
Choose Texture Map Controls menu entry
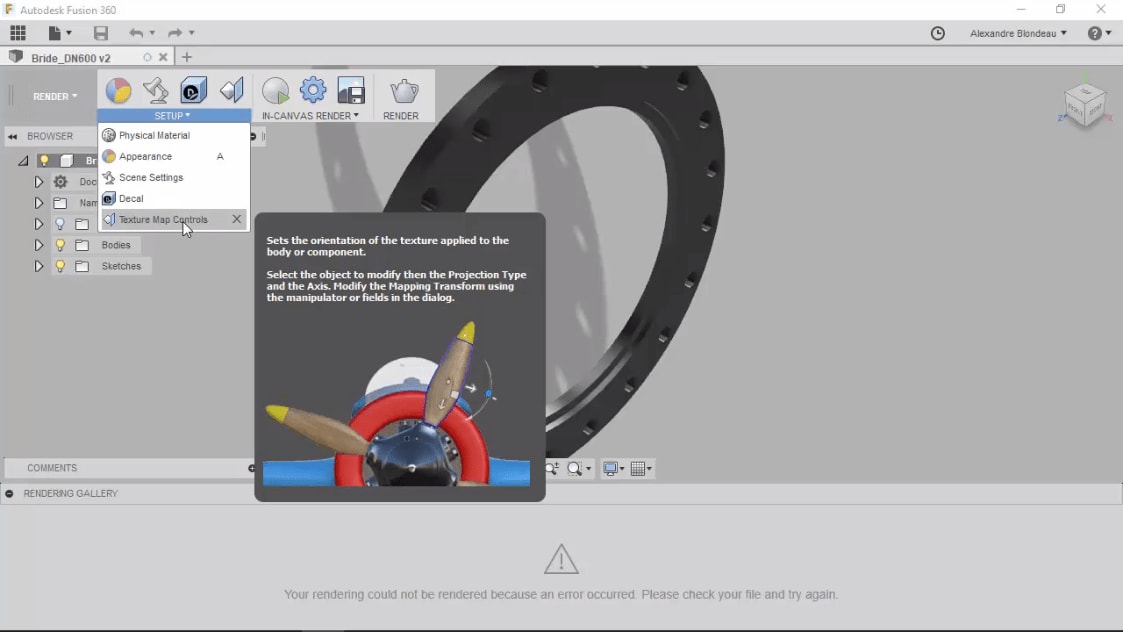click(x=174, y=219)
